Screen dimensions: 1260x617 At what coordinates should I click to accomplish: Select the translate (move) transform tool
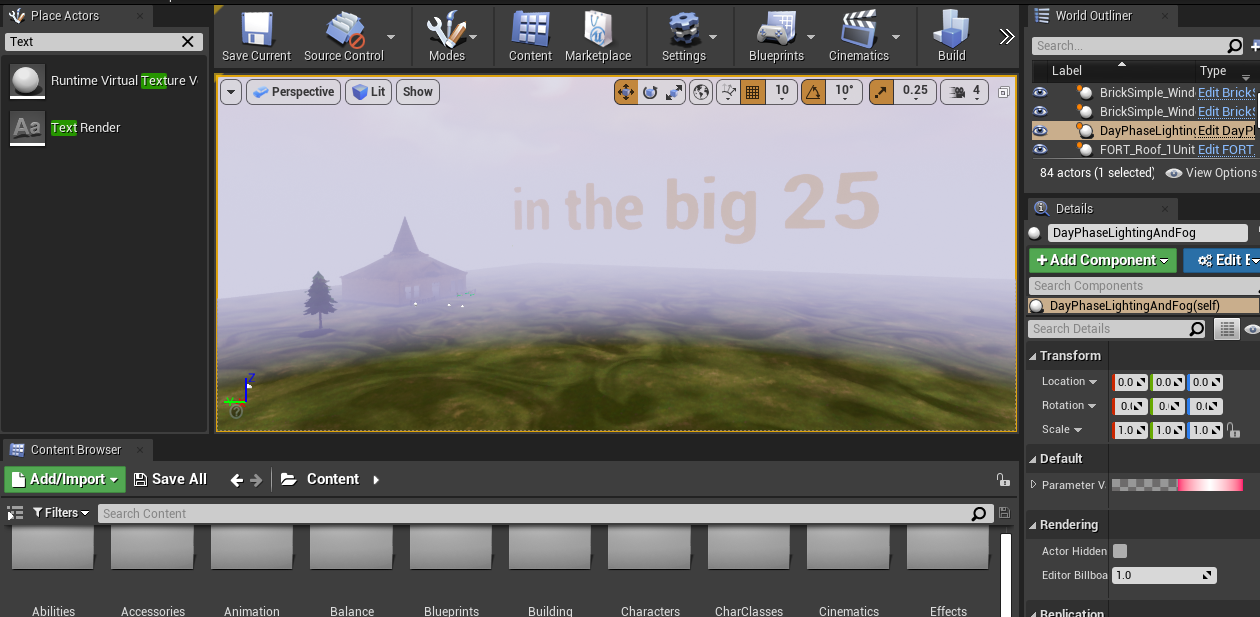(x=627, y=92)
